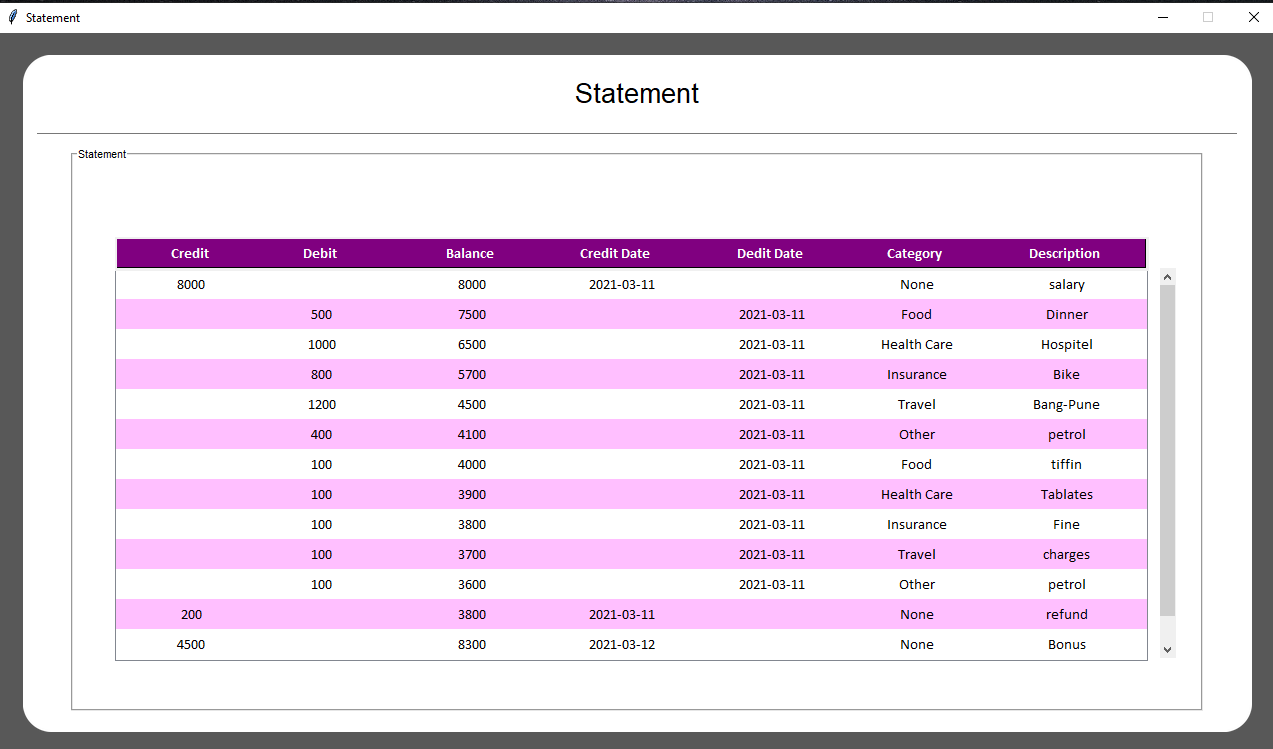Click the scrollbar up arrow
The image size is (1273, 749).
coord(1167,277)
